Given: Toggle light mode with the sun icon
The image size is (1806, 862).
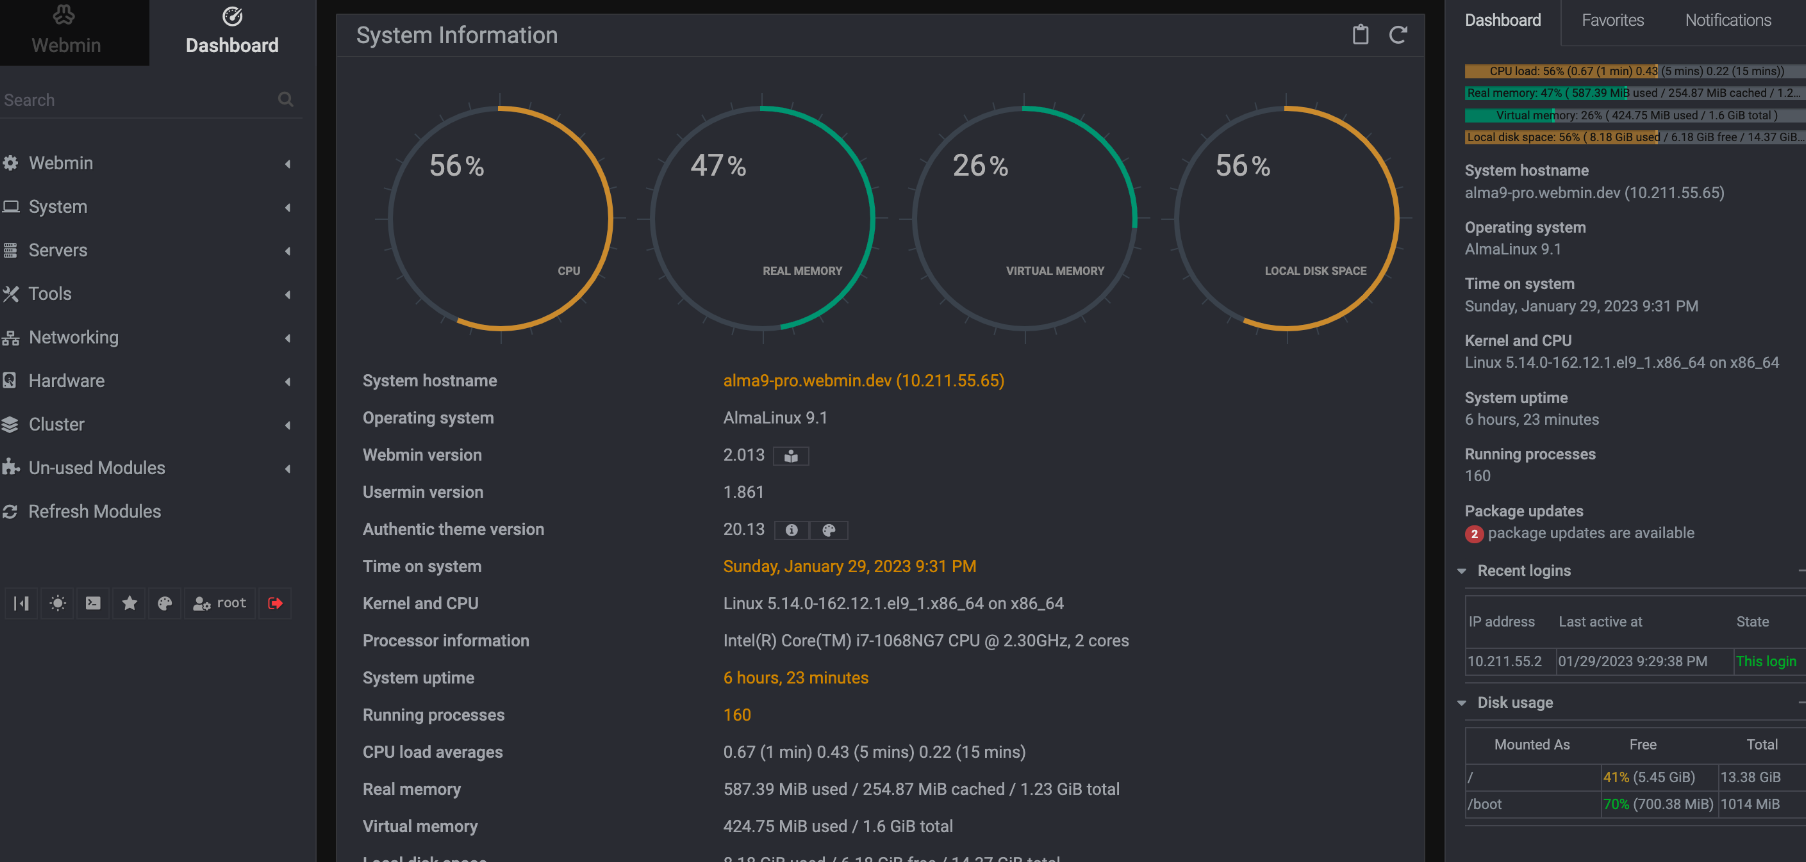Looking at the screenshot, I should 58,603.
